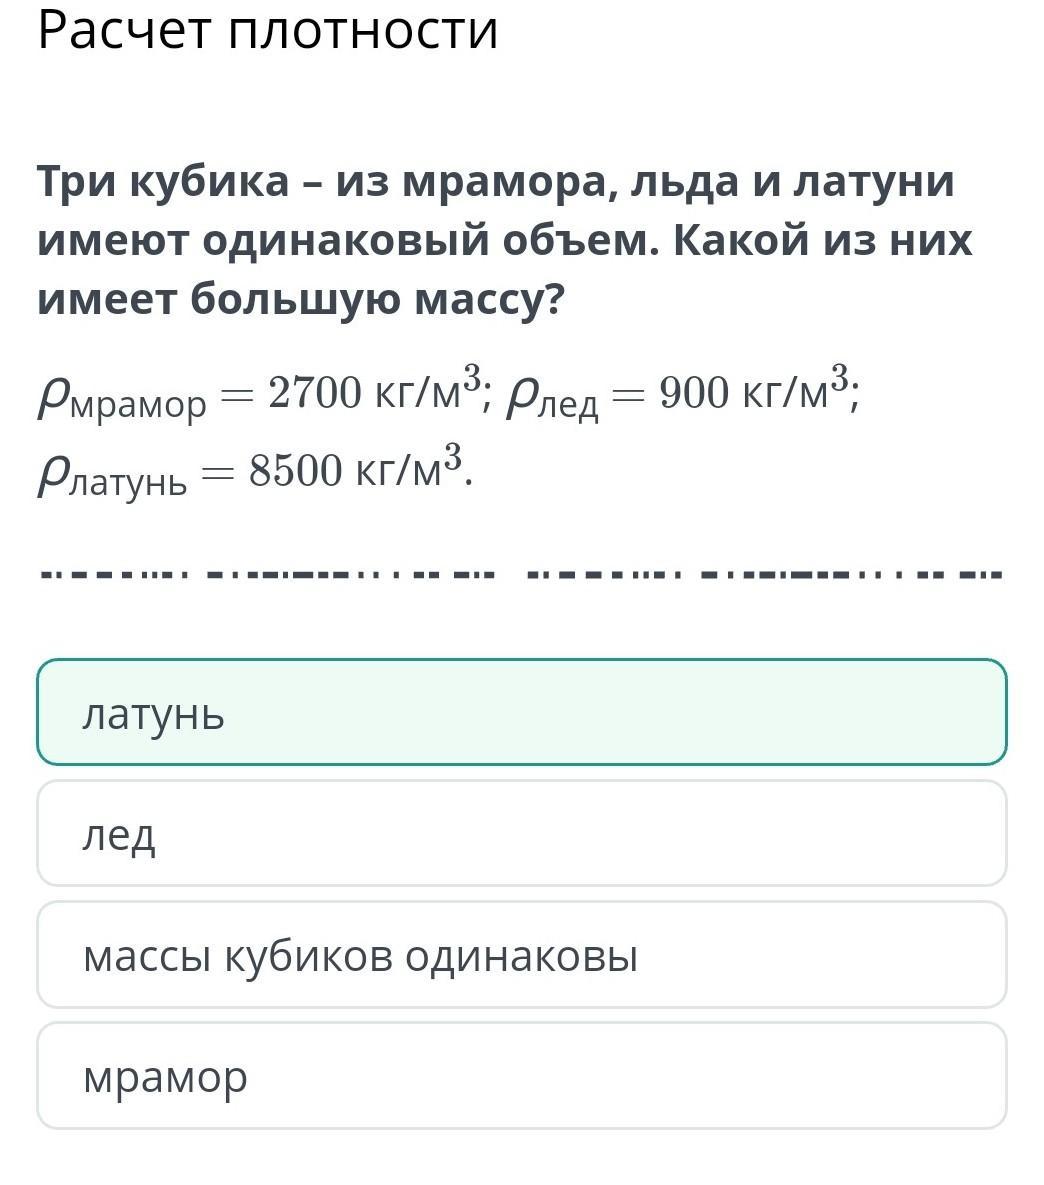
Task: Click "Три кубика" at the question start
Action: click(x=162, y=182)
